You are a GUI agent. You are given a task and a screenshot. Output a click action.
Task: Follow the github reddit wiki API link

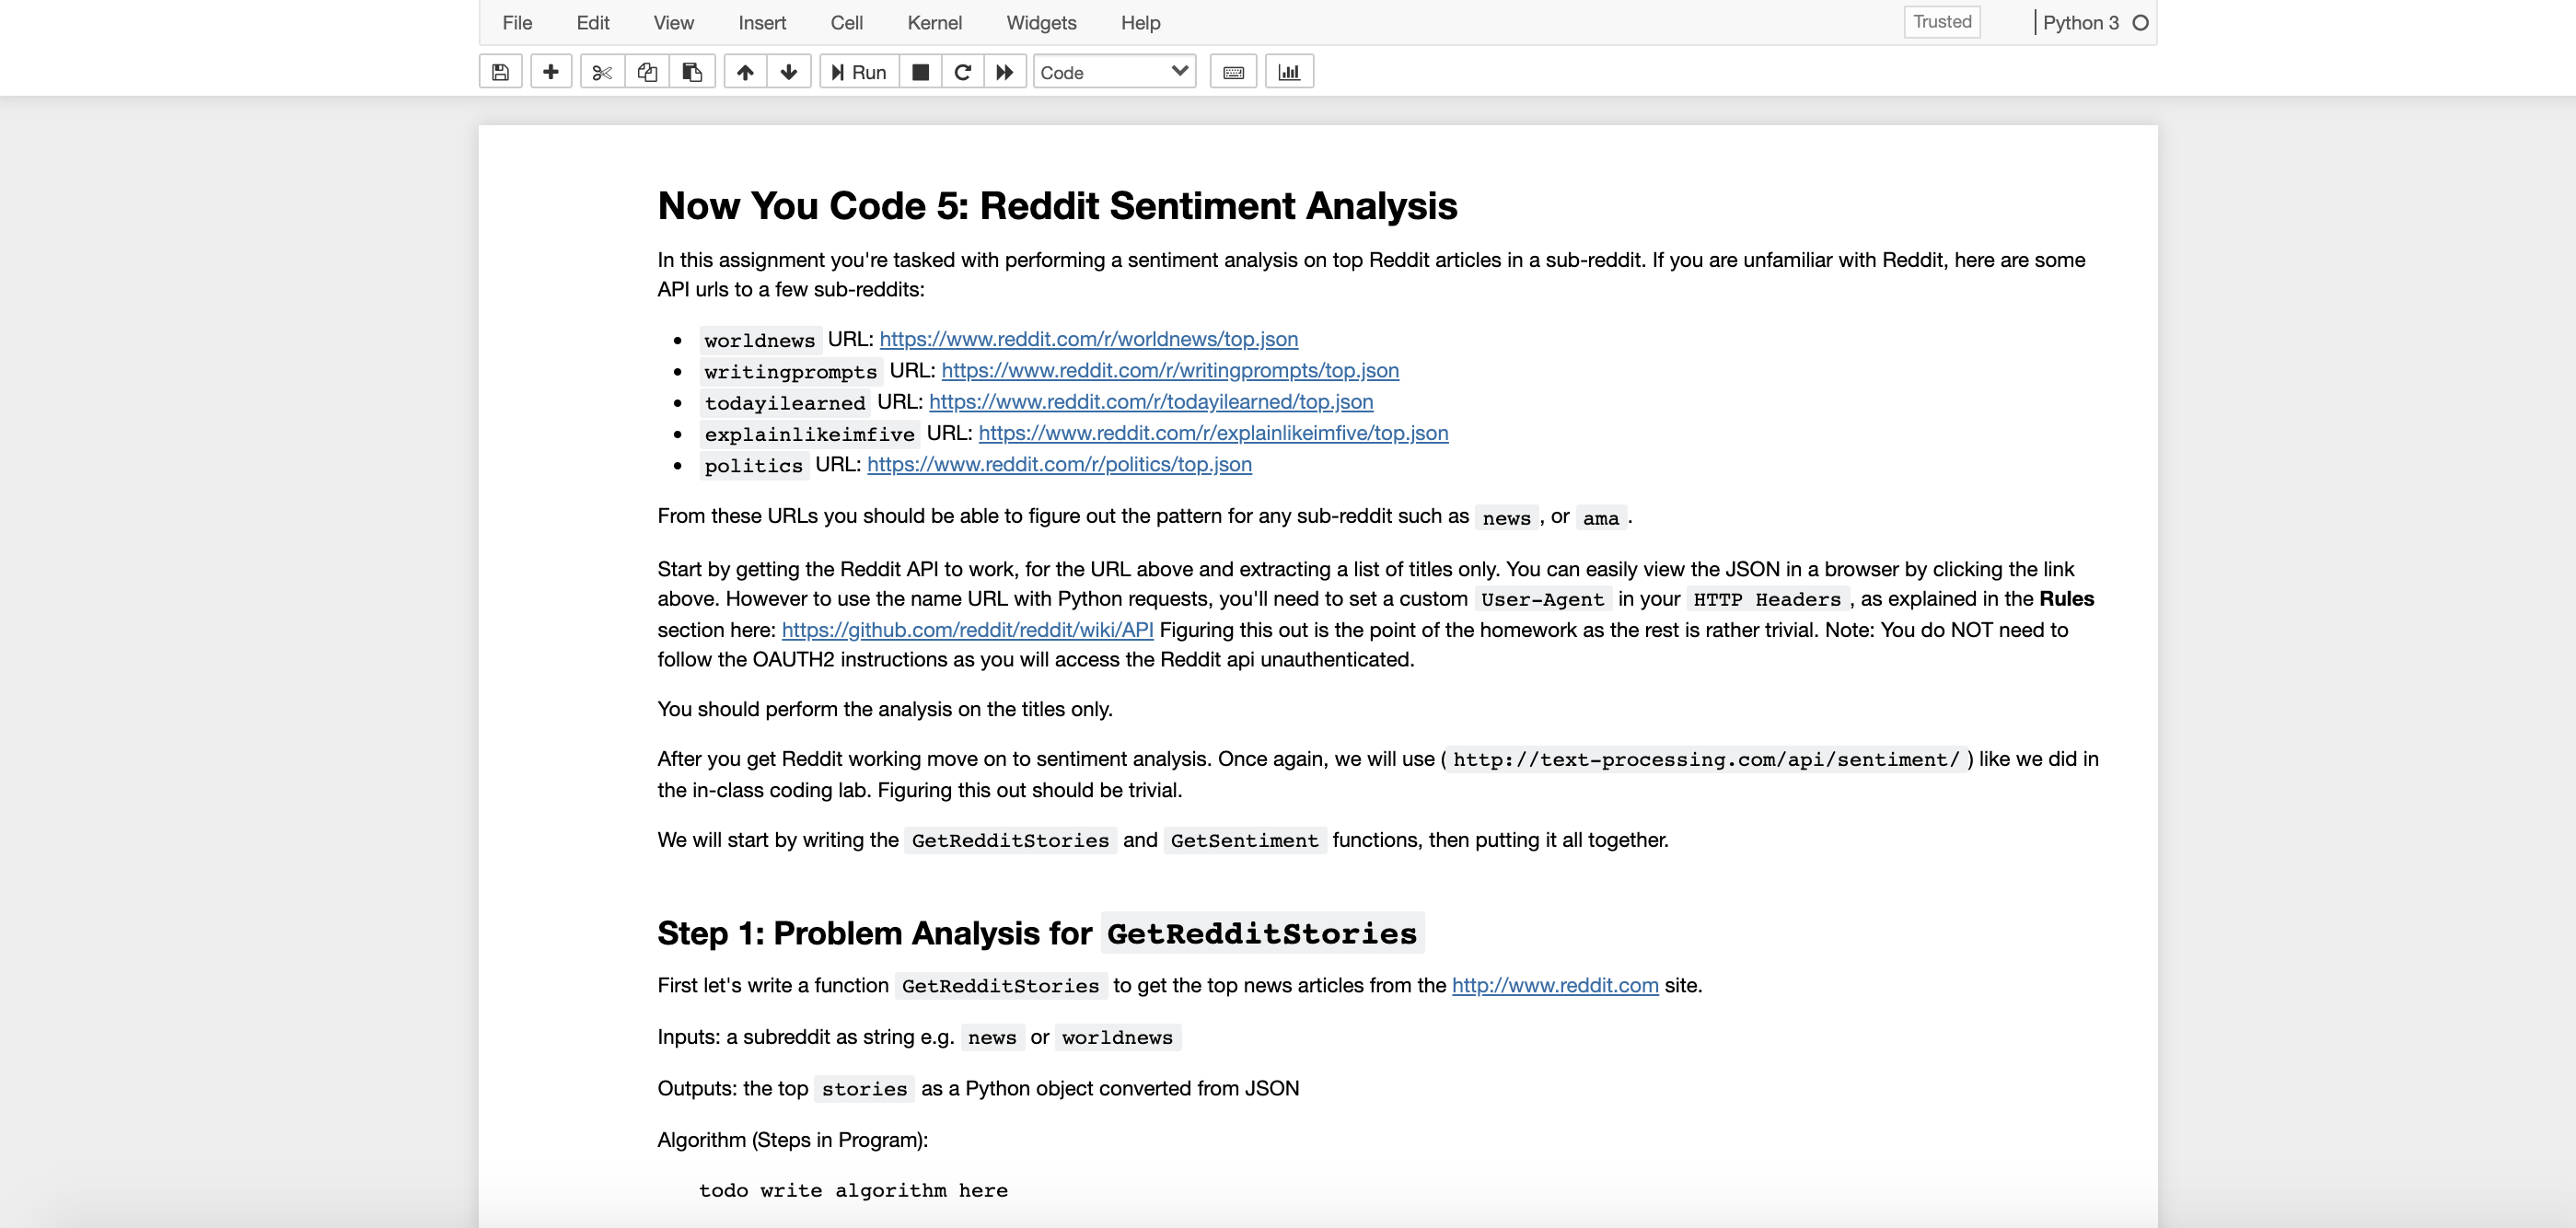point(967,630)
